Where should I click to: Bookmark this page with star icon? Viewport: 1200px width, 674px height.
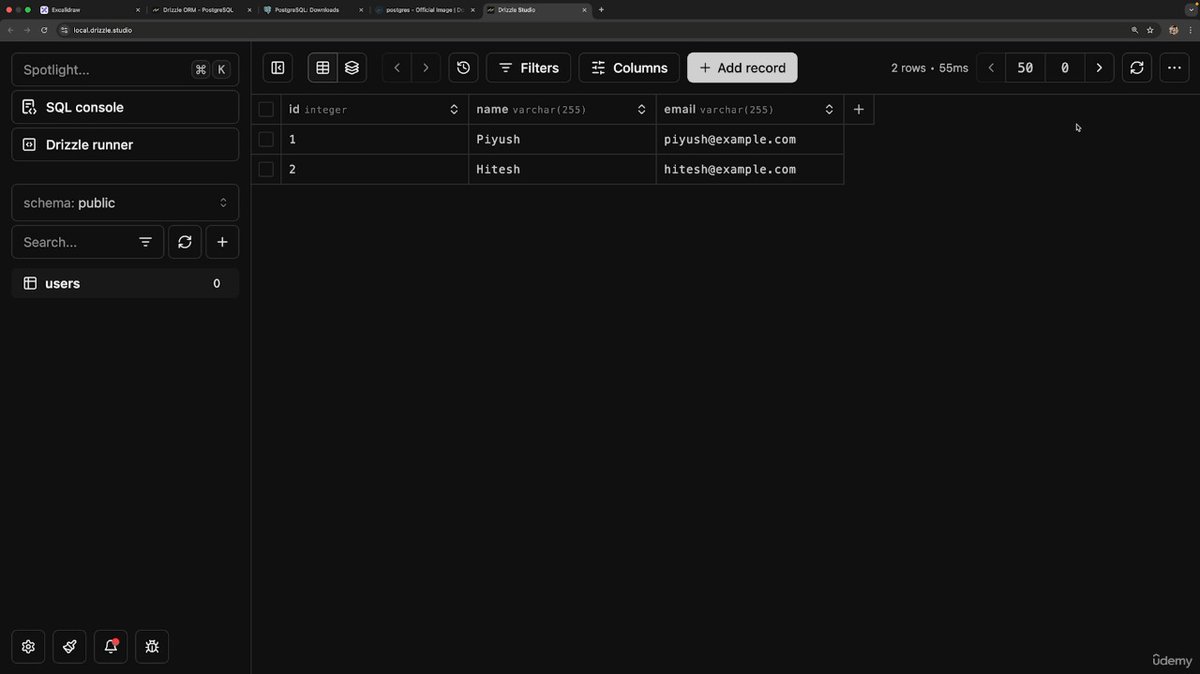pyautogui.click(x=1150, y=30)
